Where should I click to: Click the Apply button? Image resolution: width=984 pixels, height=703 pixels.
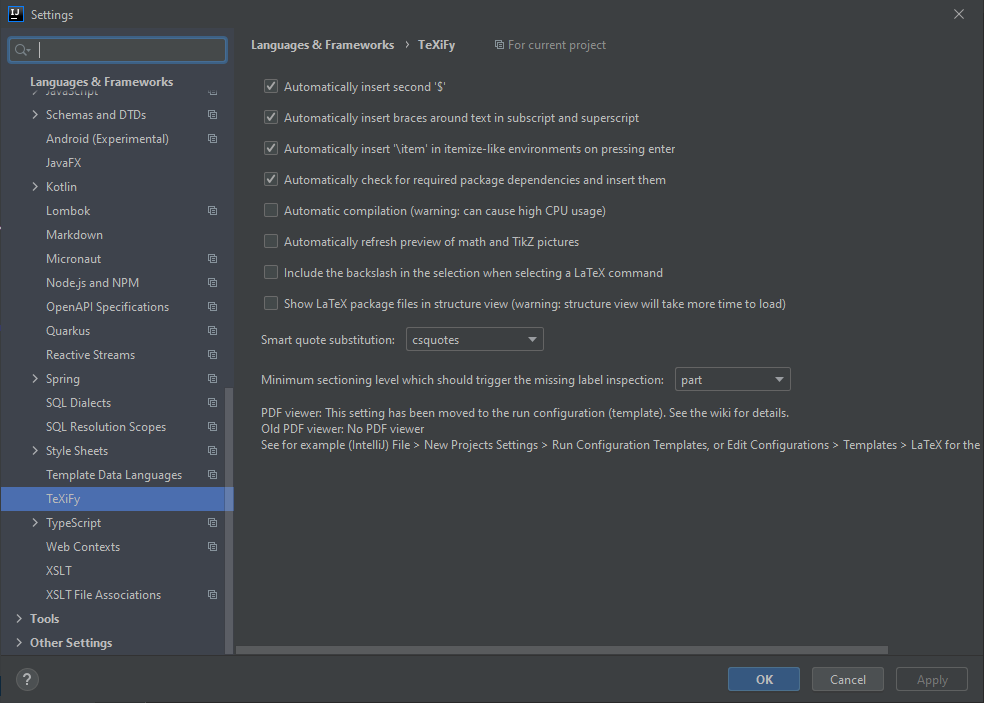coord(931,679)
